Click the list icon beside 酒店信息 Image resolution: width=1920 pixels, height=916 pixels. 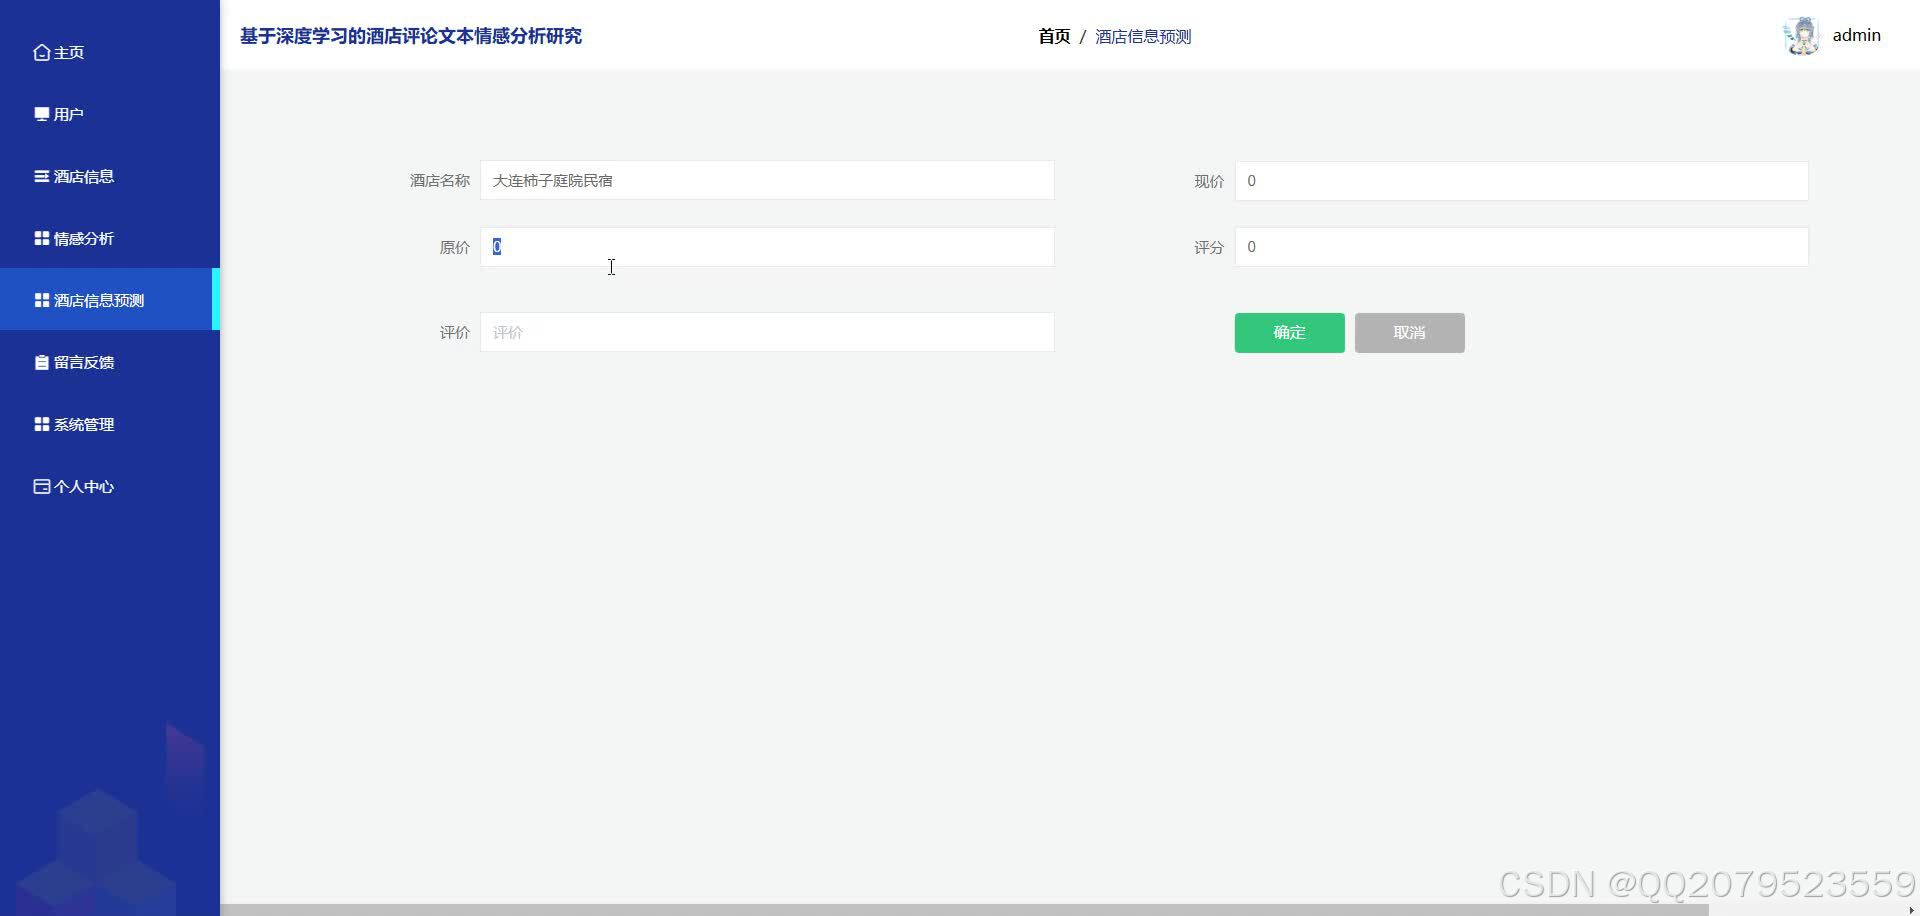41,176
